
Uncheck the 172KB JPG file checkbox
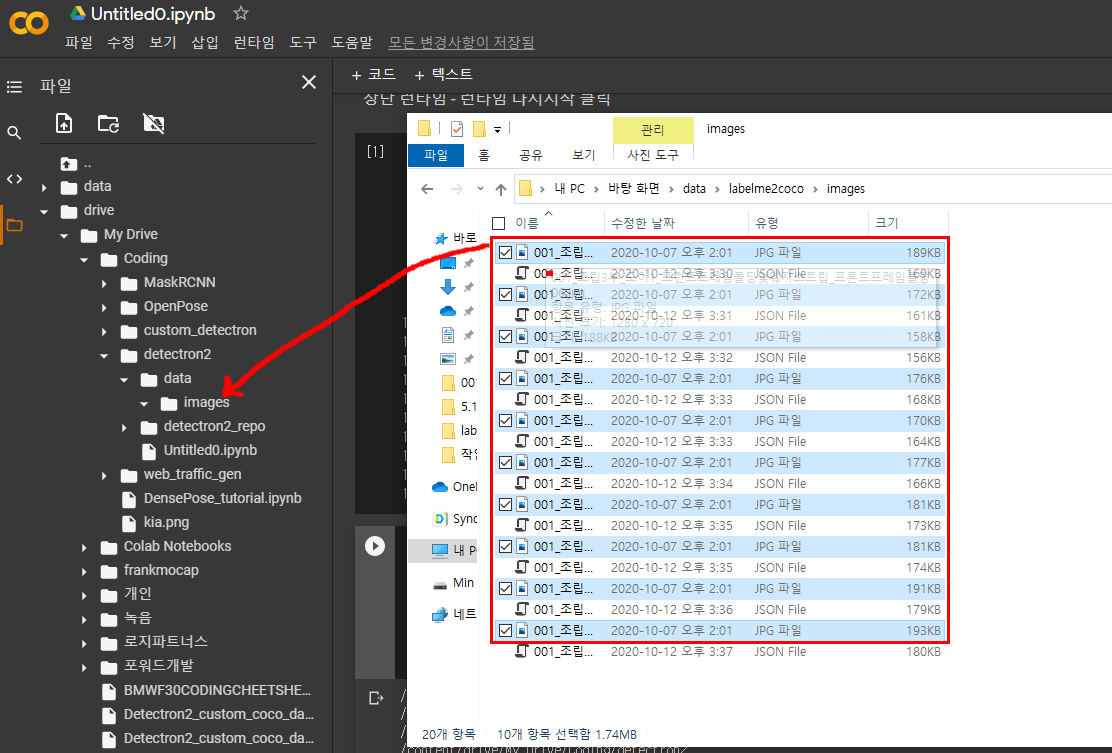click(506, 294)
